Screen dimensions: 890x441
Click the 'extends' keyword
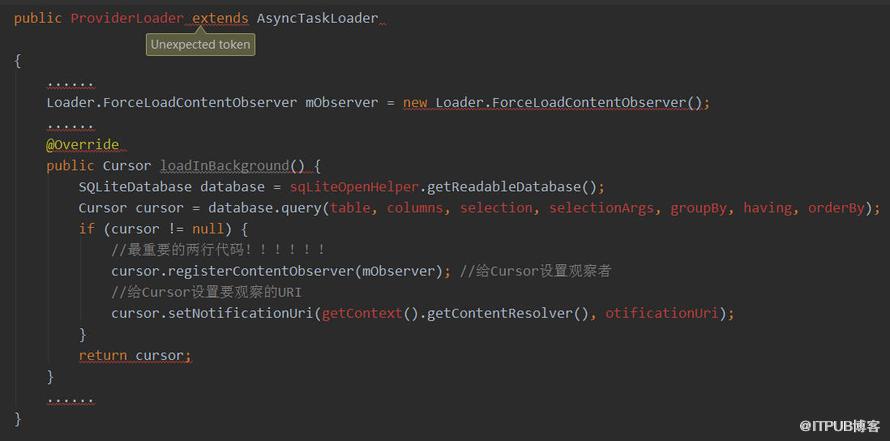(220, 18)
